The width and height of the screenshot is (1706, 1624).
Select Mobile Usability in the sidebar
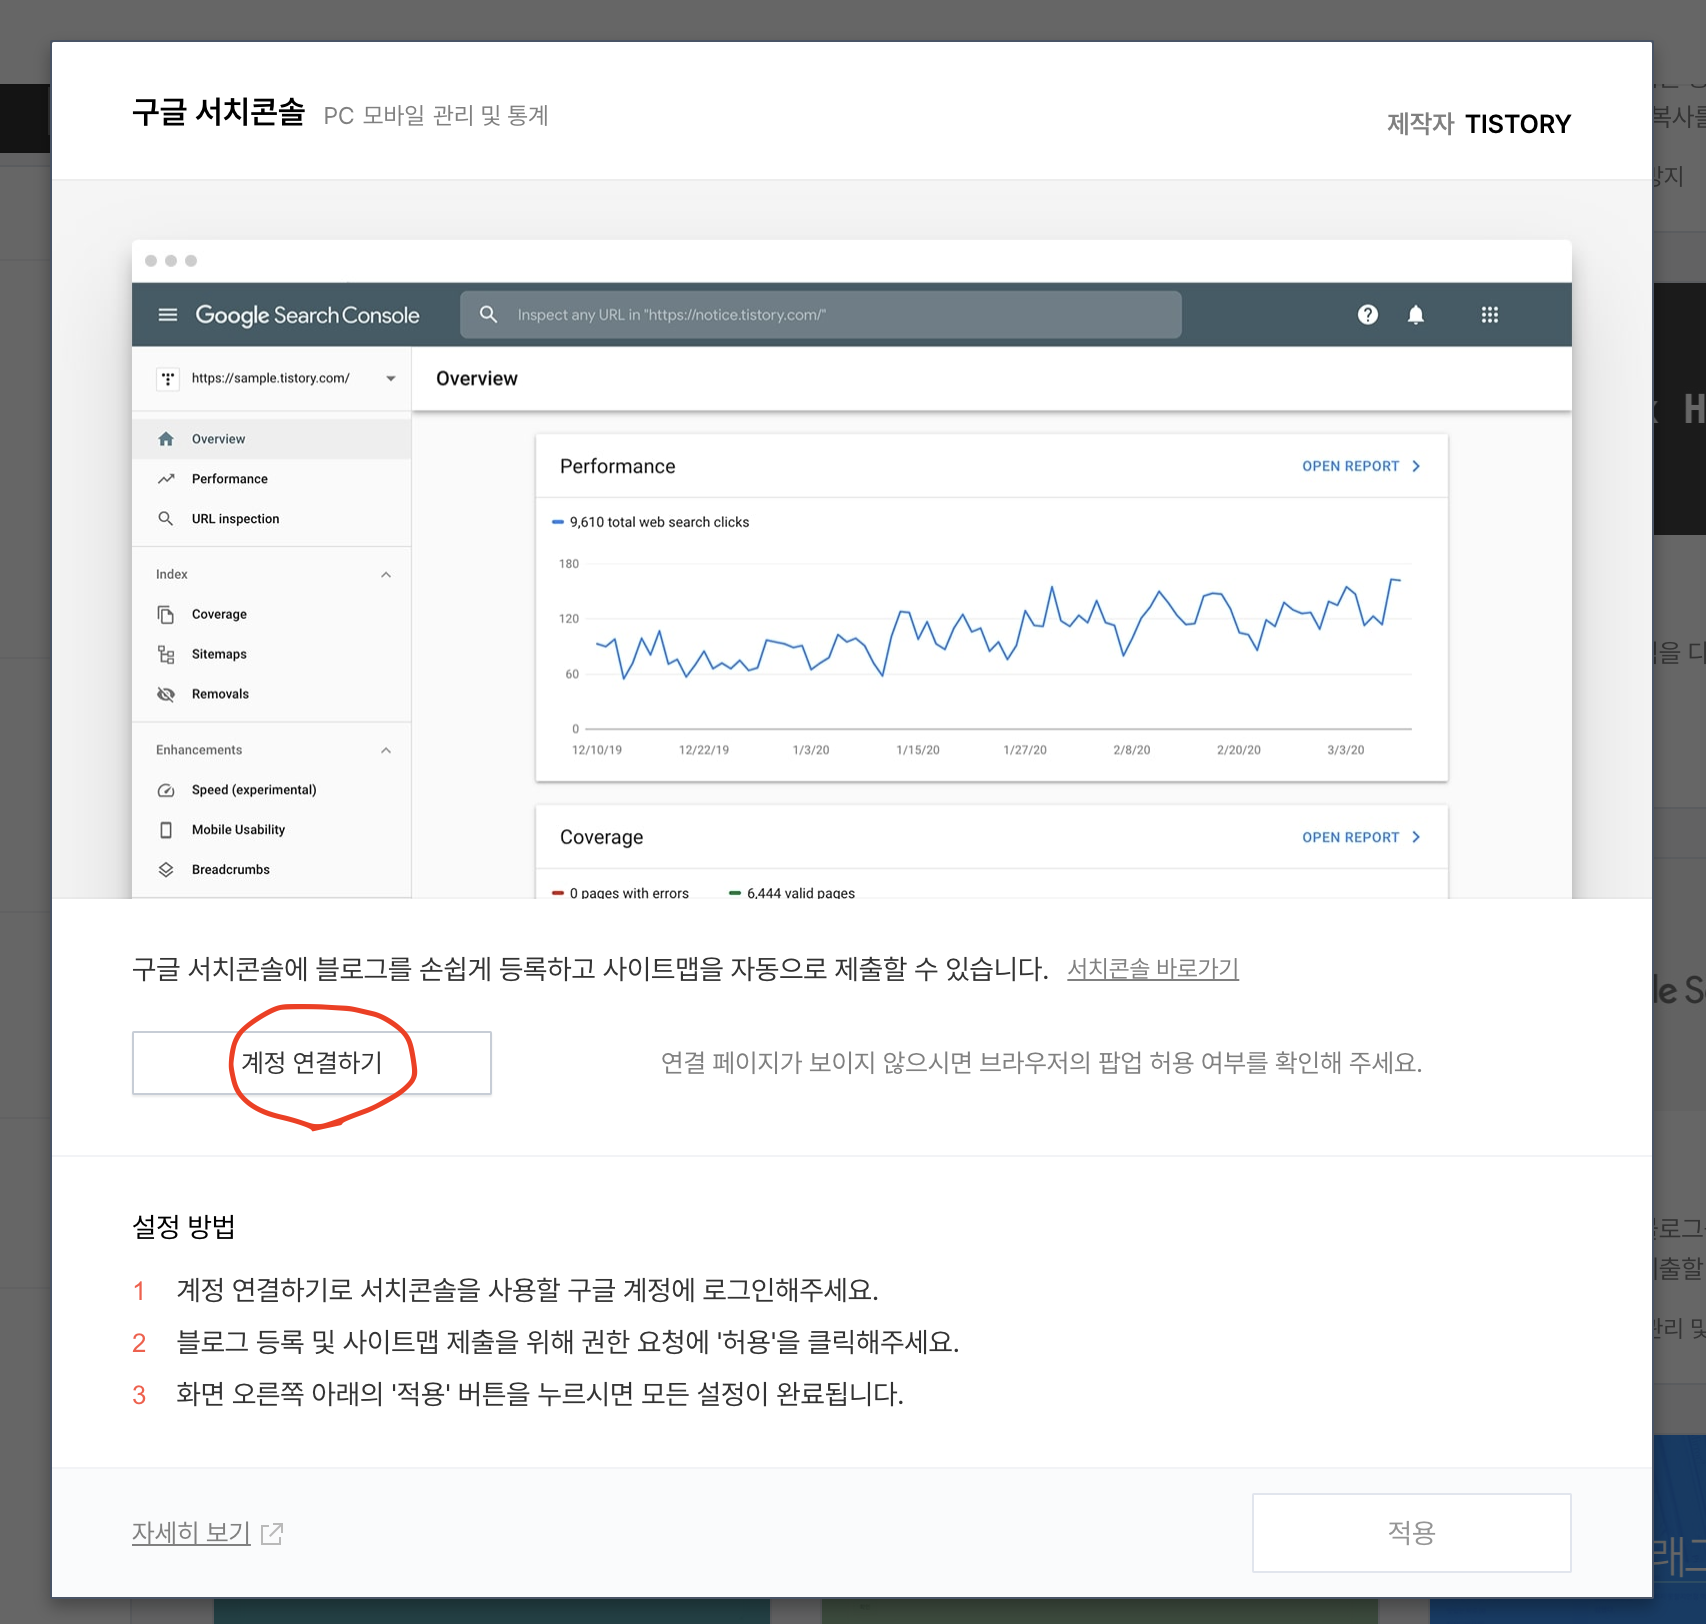(x=271, y=830)
